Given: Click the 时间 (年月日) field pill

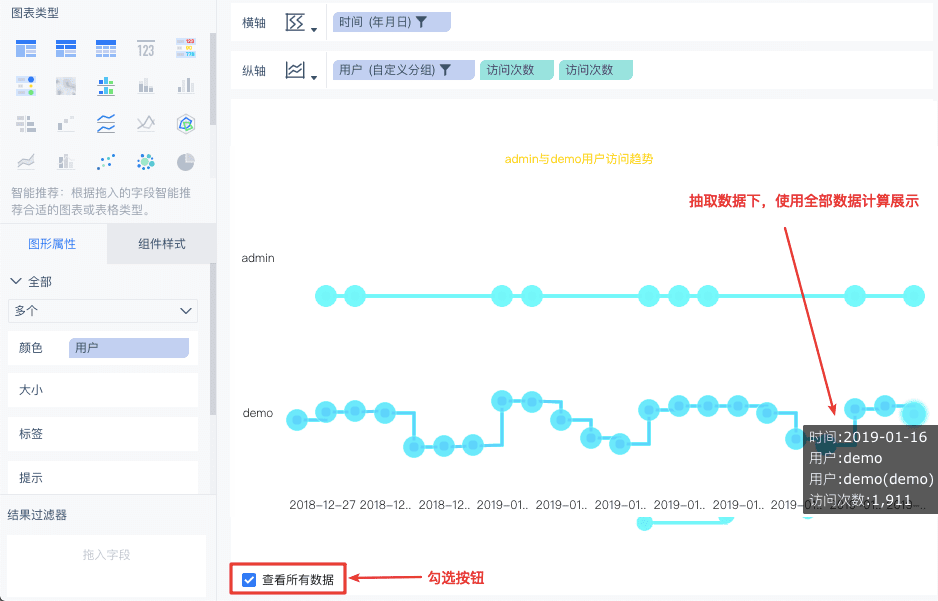Looking at the screenshot, I should (x=391, y=22).
